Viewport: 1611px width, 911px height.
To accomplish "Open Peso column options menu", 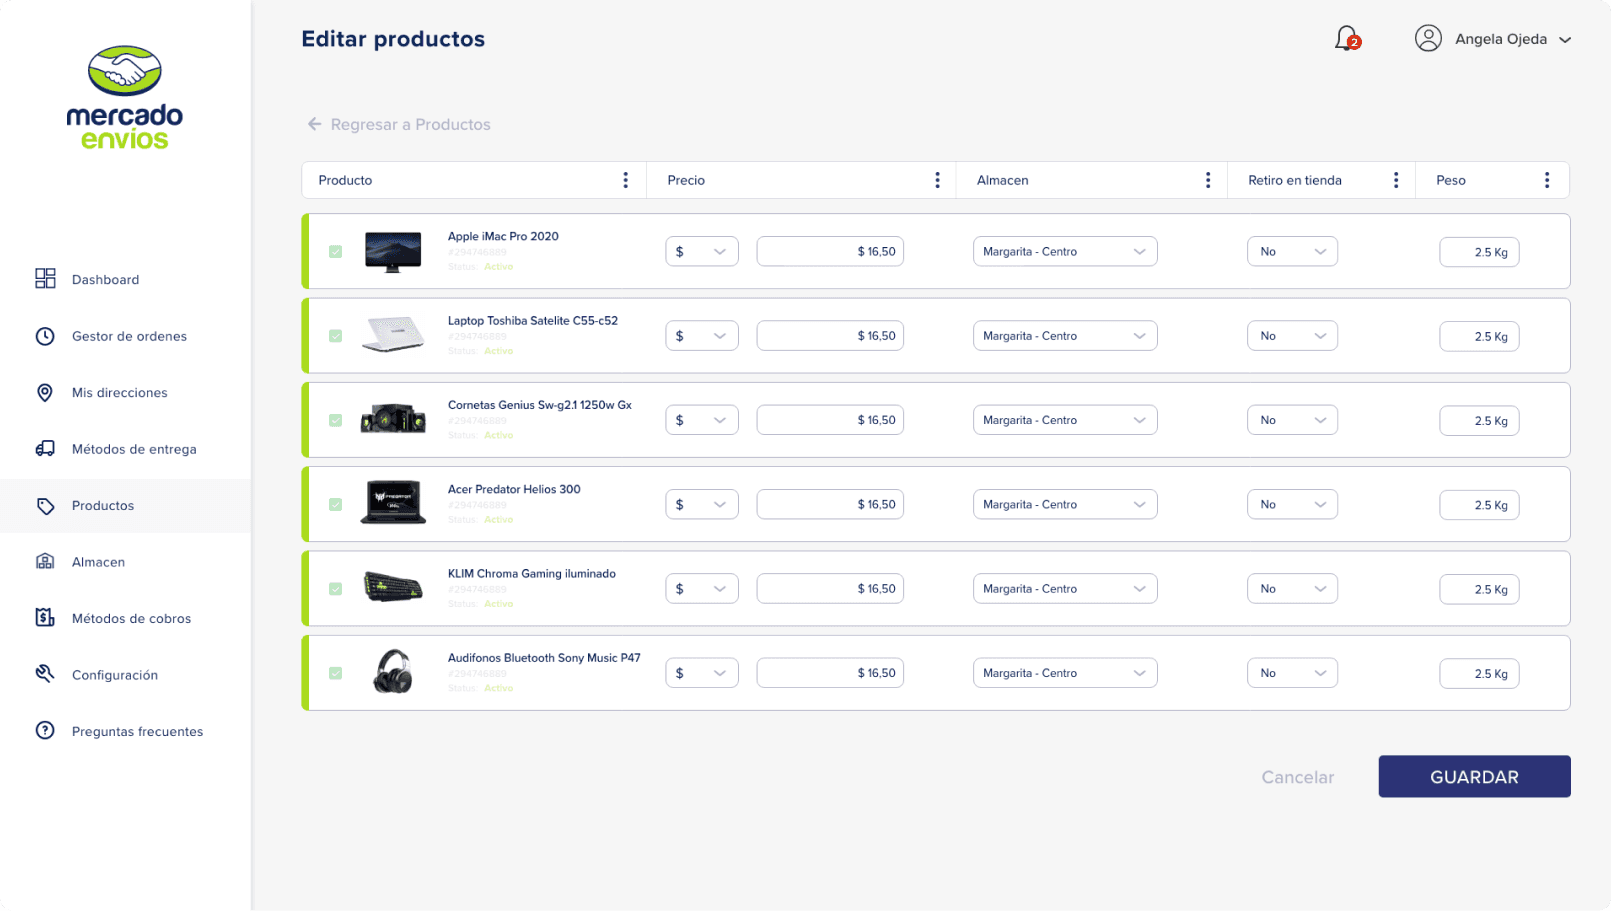I will [x=1547, y=180].
